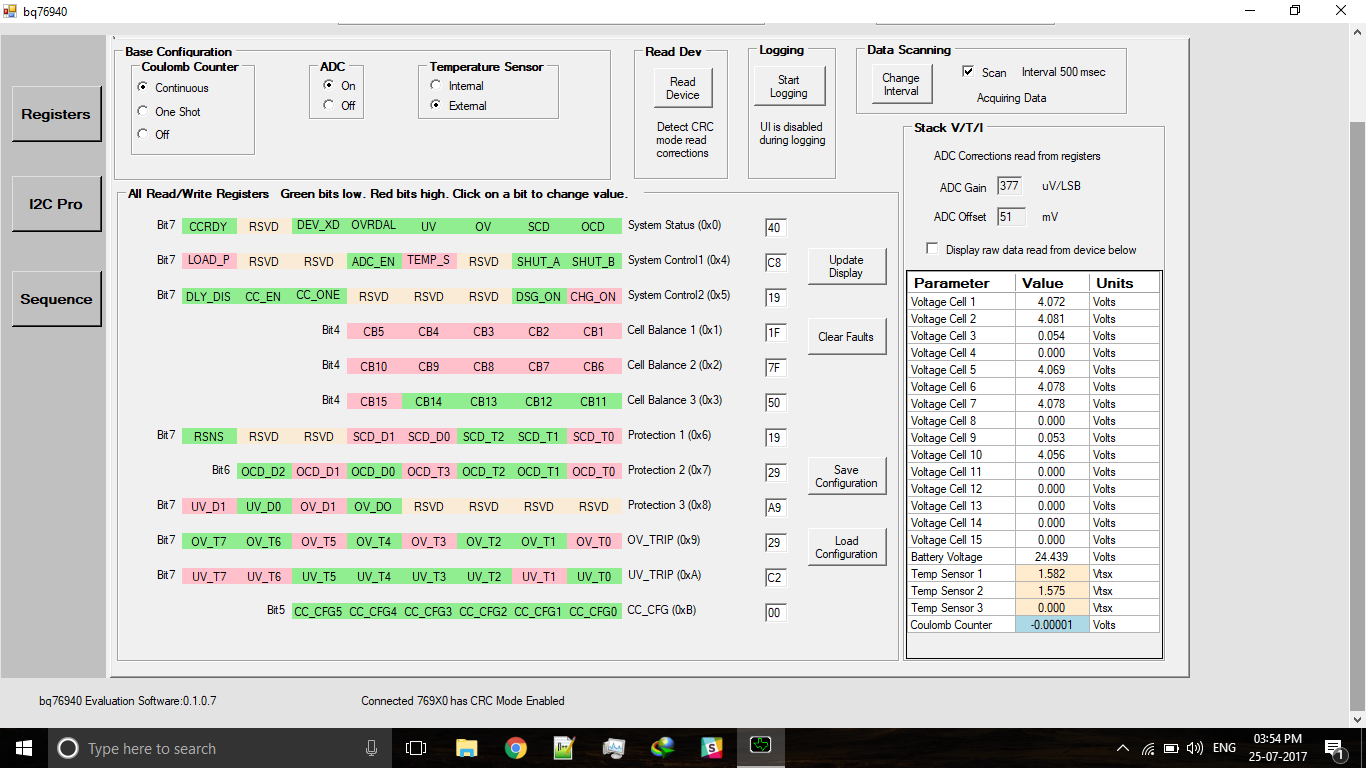Toggle the CC_EN bit

click(x=264, y=296)
